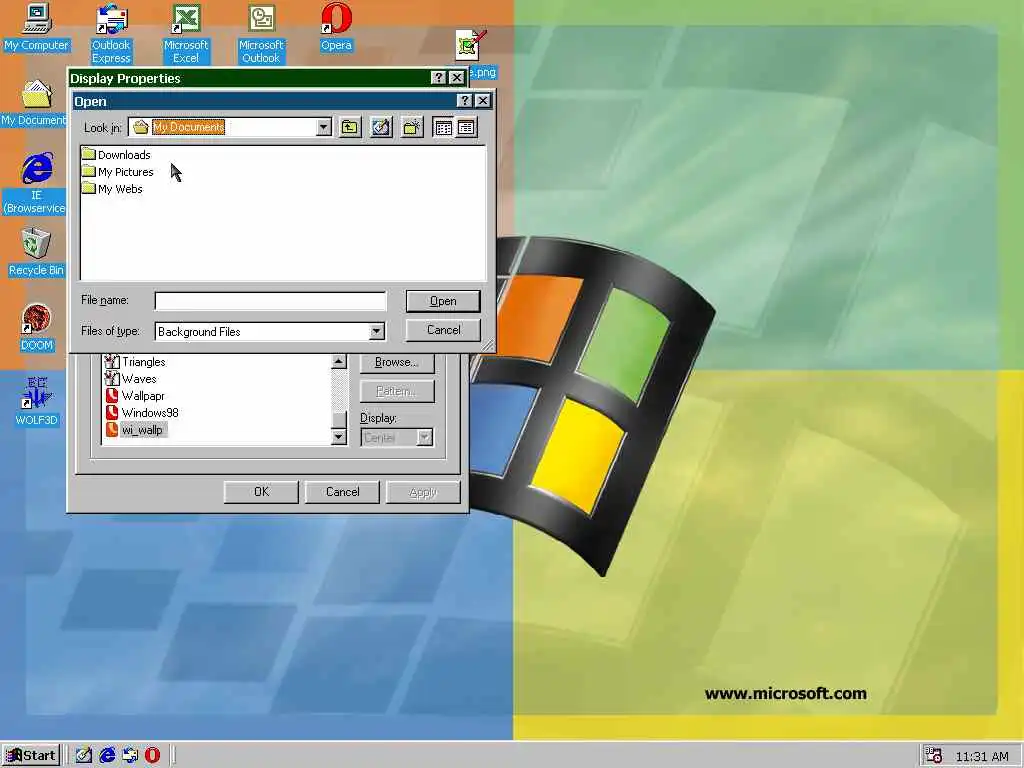Select the My Pictures folder
Screen dimensions: 1024x768
[x=118, y=172]
